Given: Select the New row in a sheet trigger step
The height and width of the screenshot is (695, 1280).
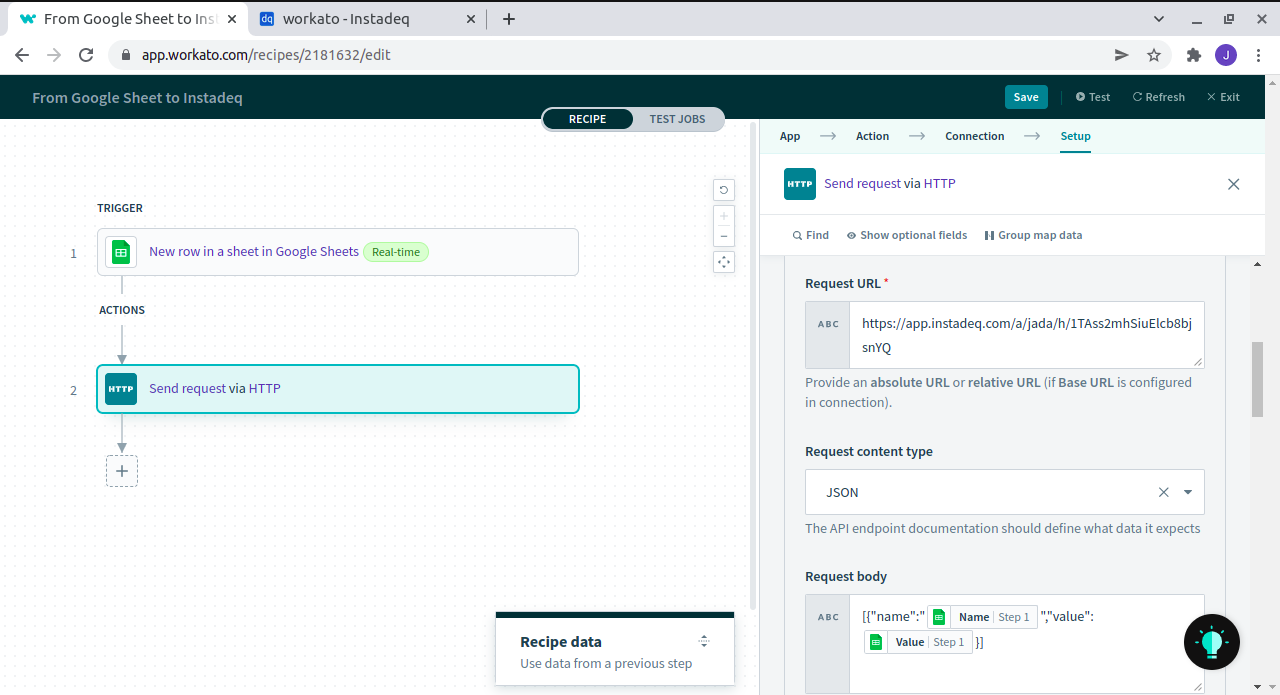Looking at the screenshot, I should (338, 252).
